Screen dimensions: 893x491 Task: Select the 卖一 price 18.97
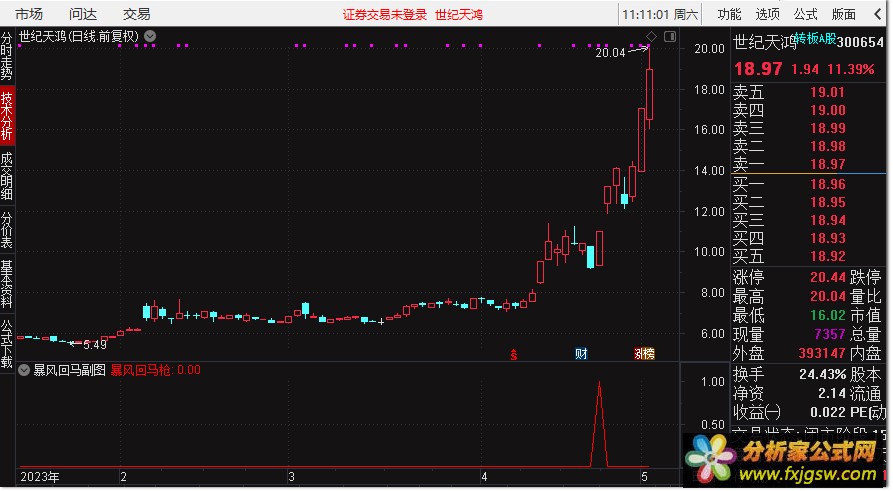pos(828,164)
